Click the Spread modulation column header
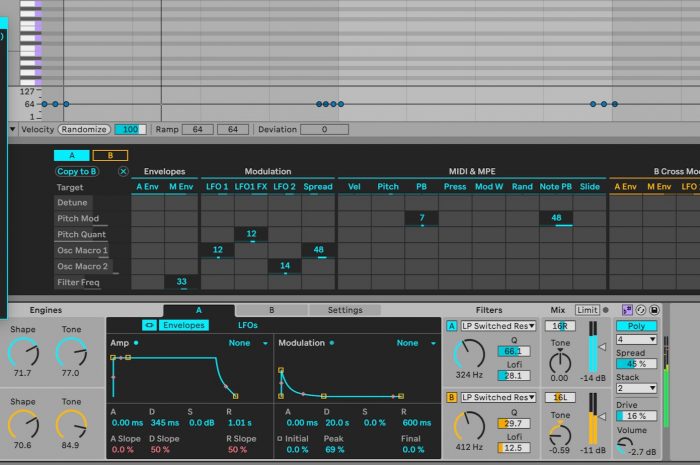The image size is (700, 465). pyautogui.click(x=318, y=187)
